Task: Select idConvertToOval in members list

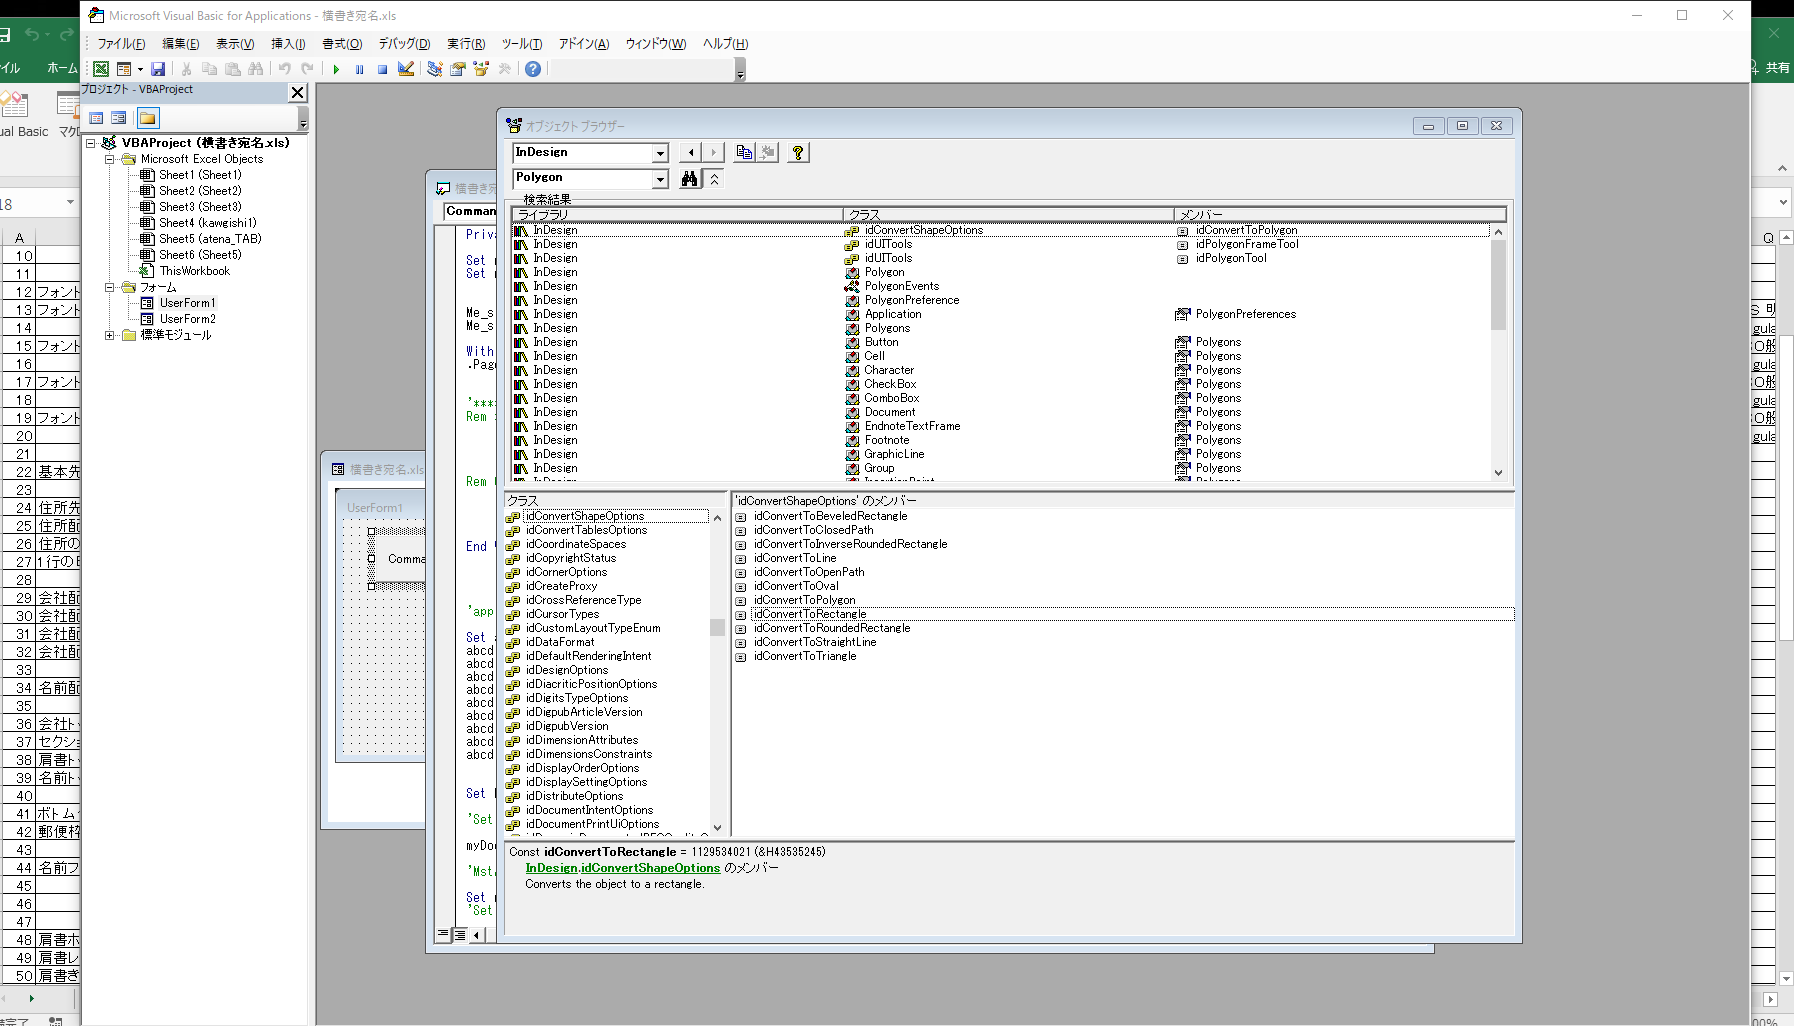Action: click(796, 586)
